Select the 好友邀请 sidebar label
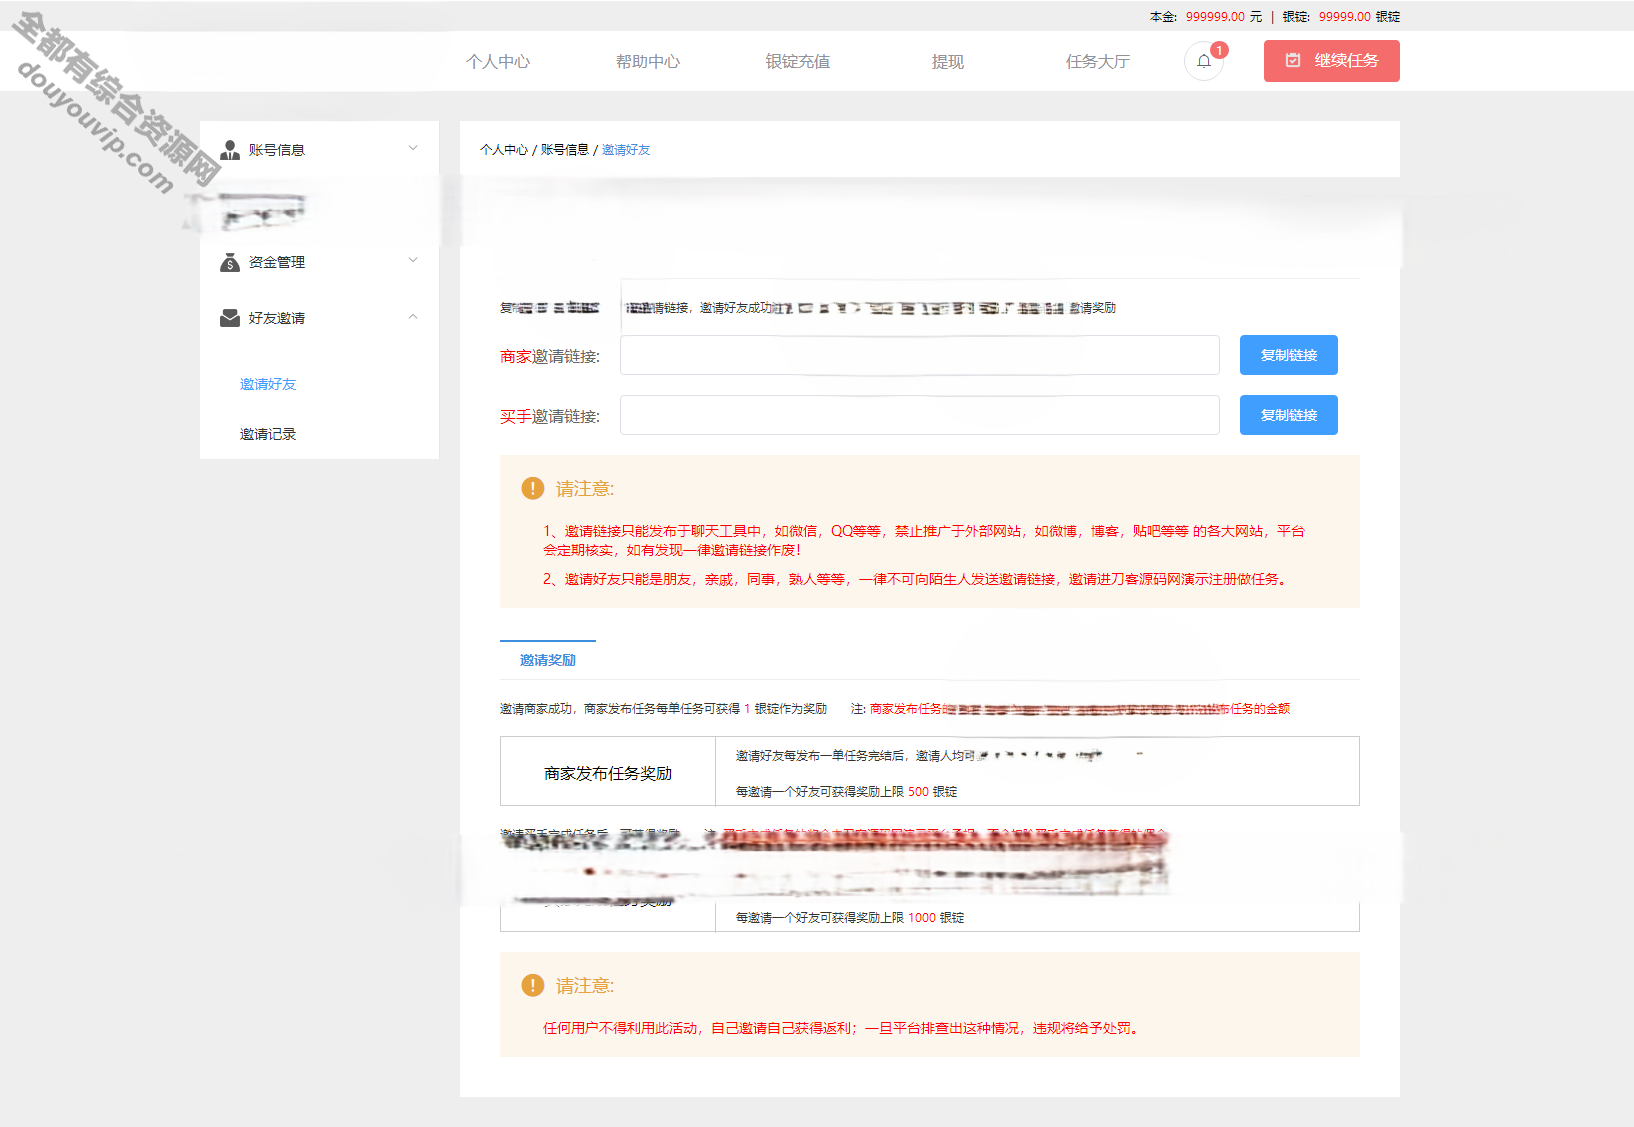The width and height of the screenshot is (1634, 1127). click(277, 318)
